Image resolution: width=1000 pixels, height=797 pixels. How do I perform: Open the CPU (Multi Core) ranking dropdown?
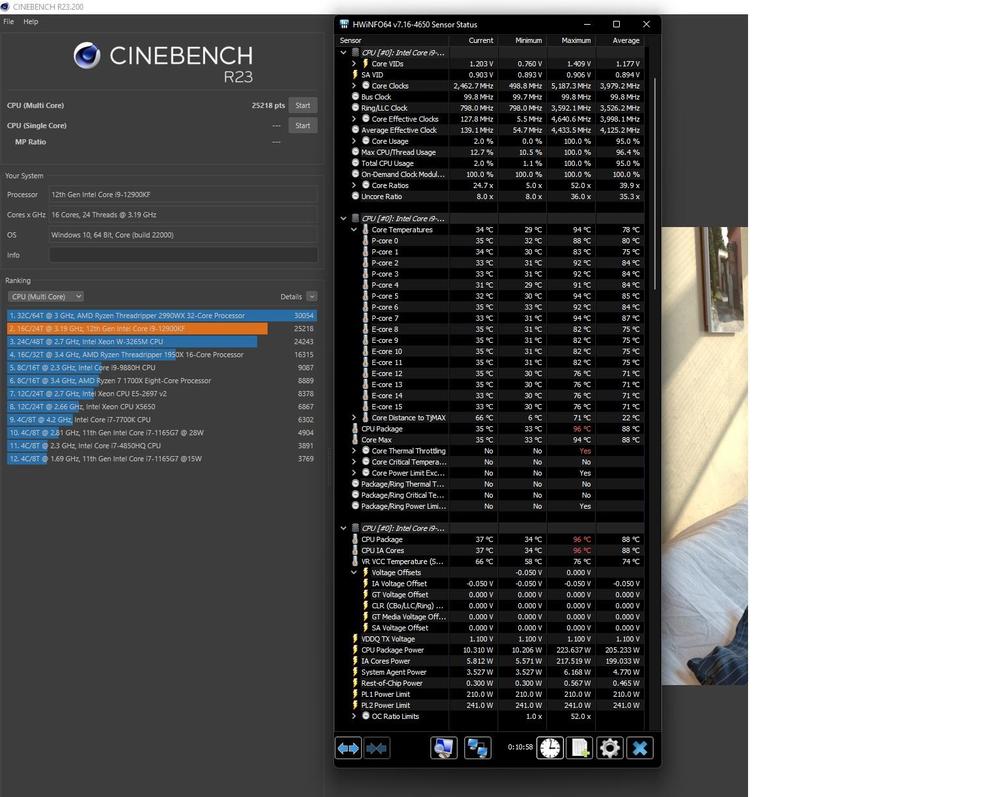point(45,297)
